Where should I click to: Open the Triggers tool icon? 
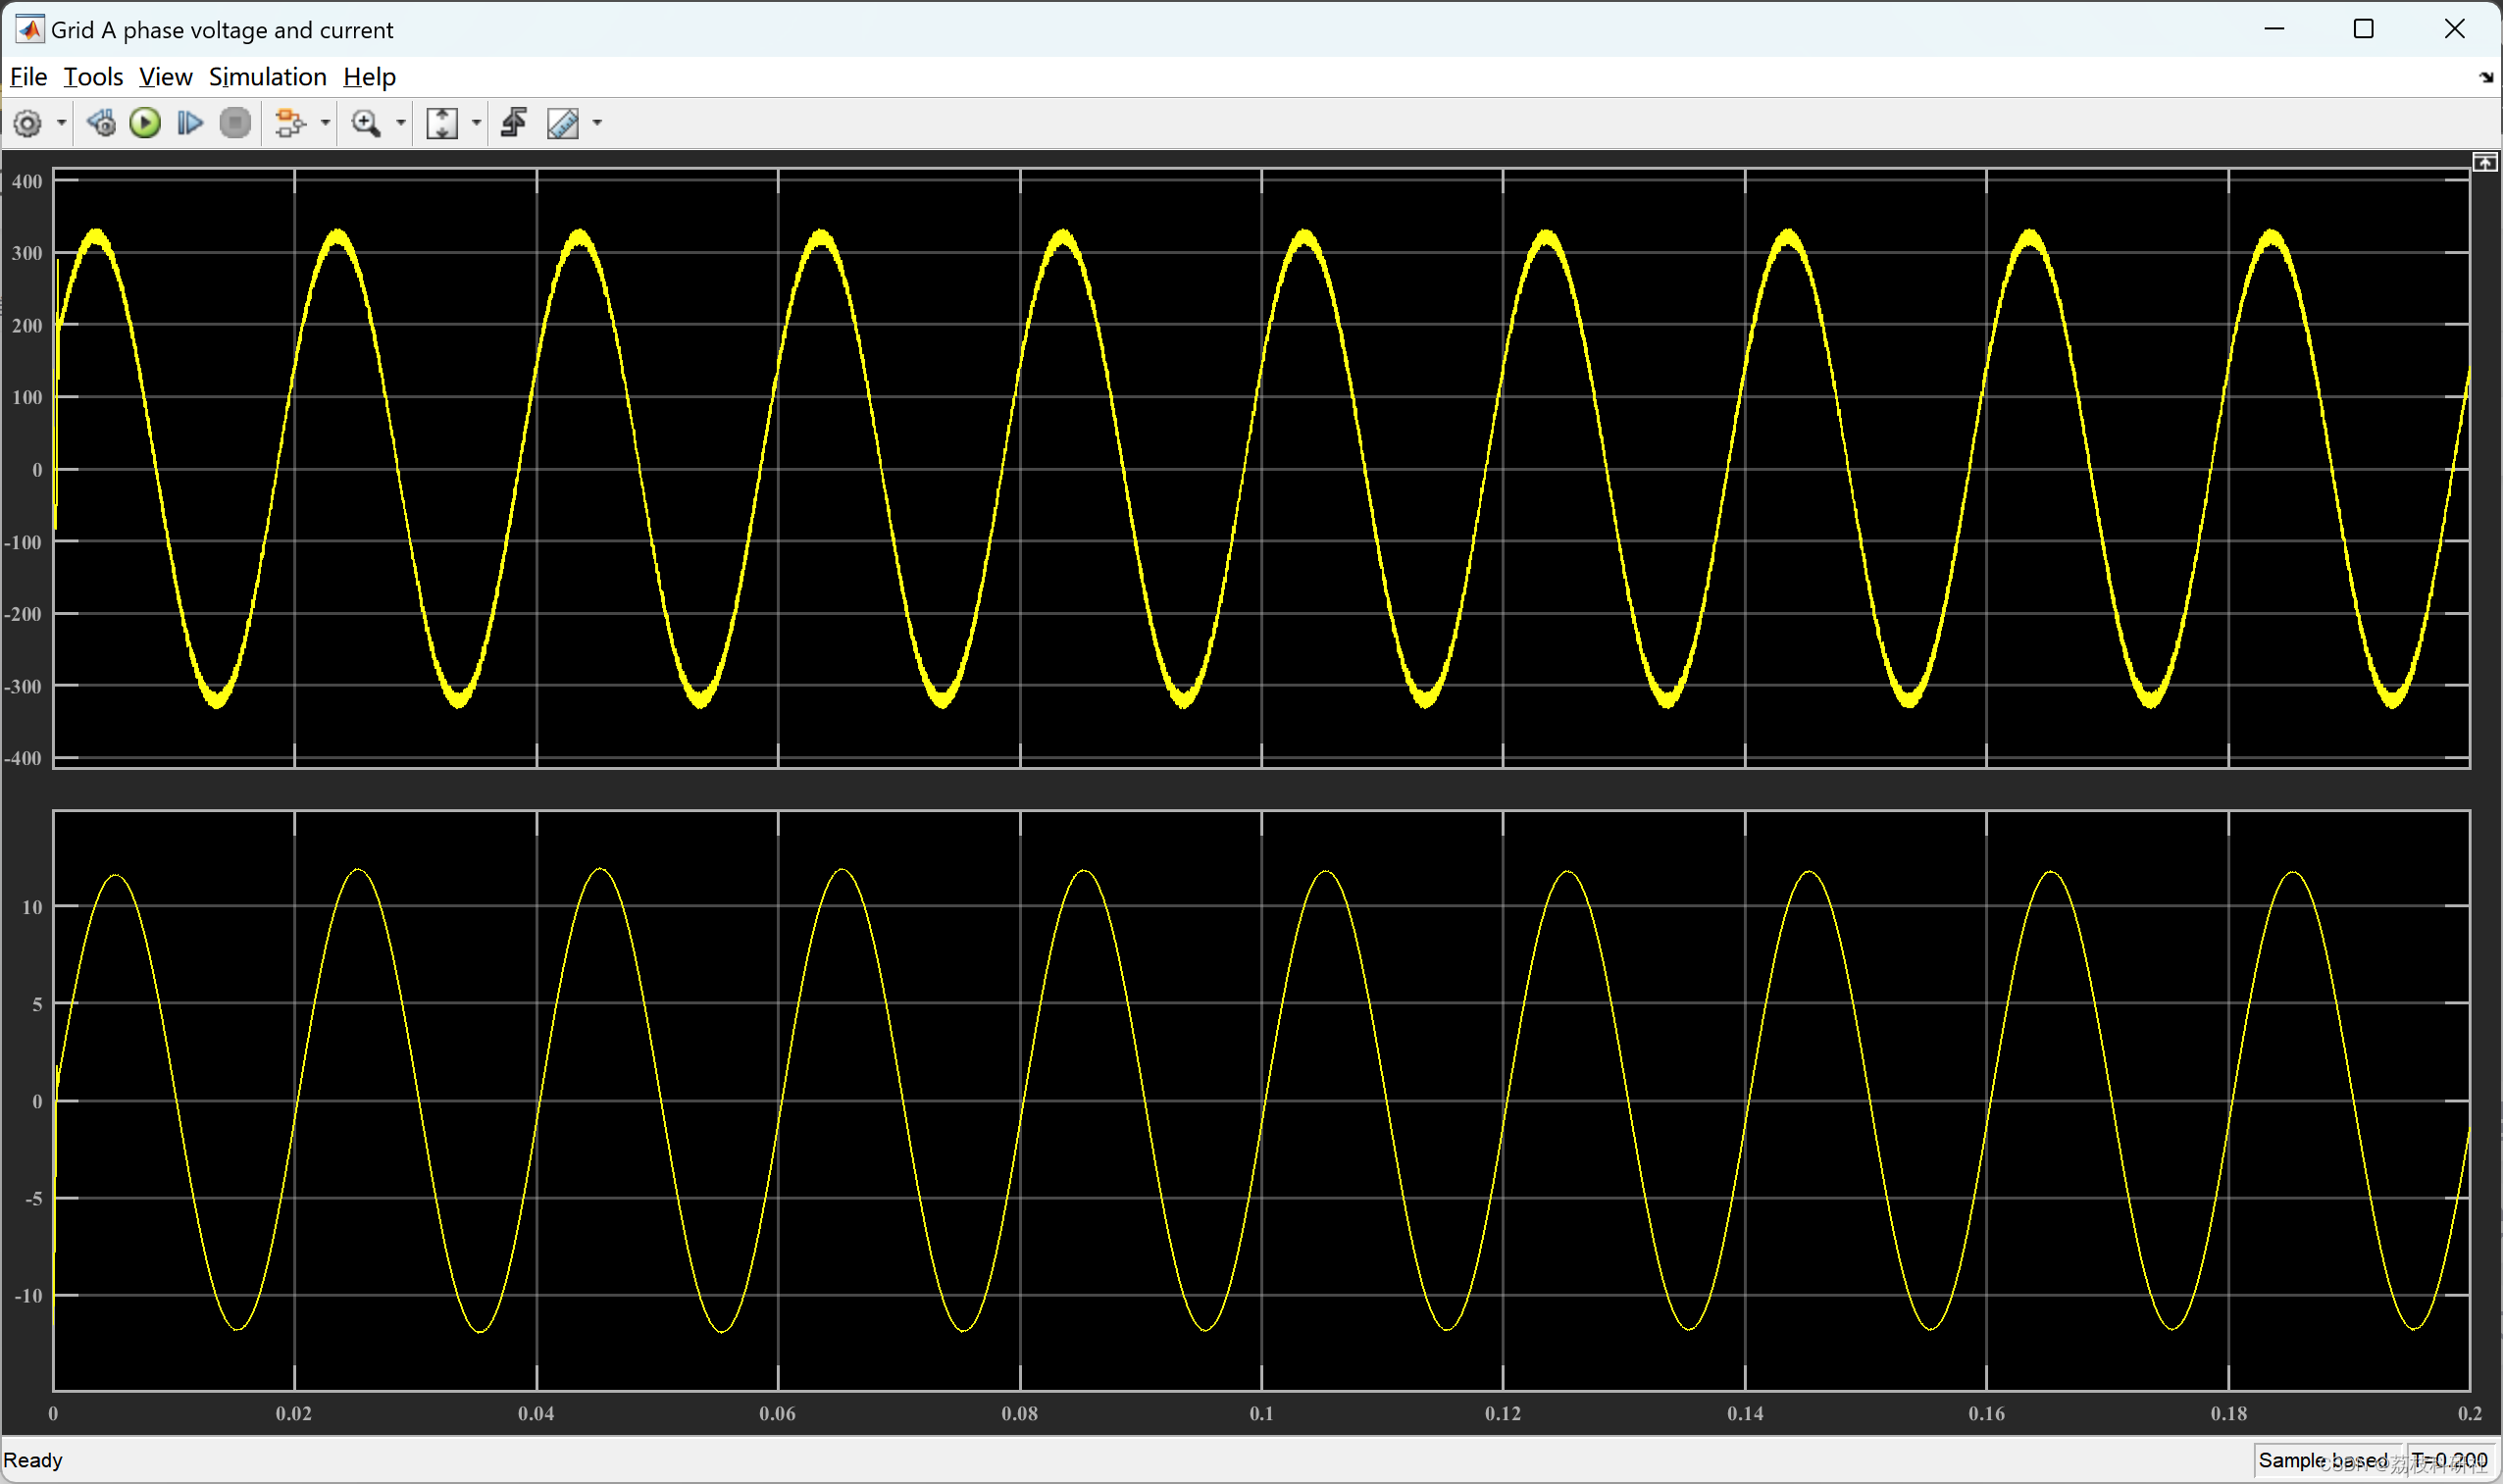click(x=514, y=123)
